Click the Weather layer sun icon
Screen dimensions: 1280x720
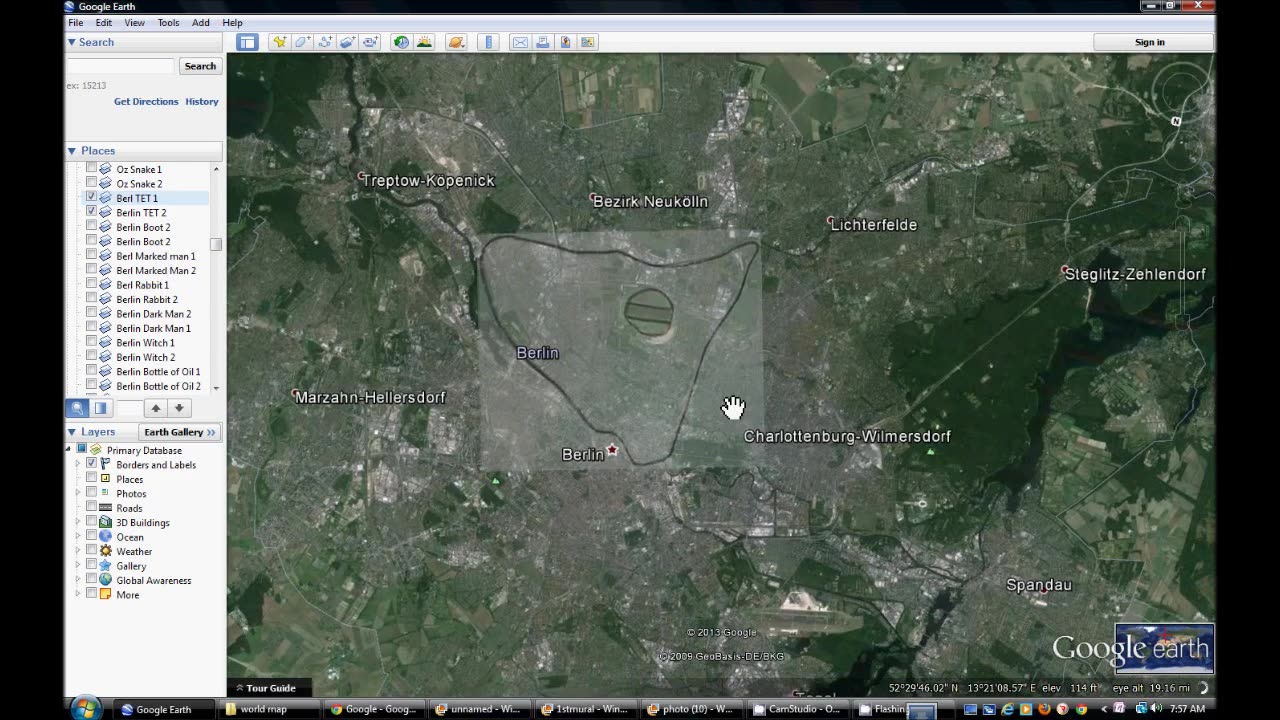pos(106,551)
